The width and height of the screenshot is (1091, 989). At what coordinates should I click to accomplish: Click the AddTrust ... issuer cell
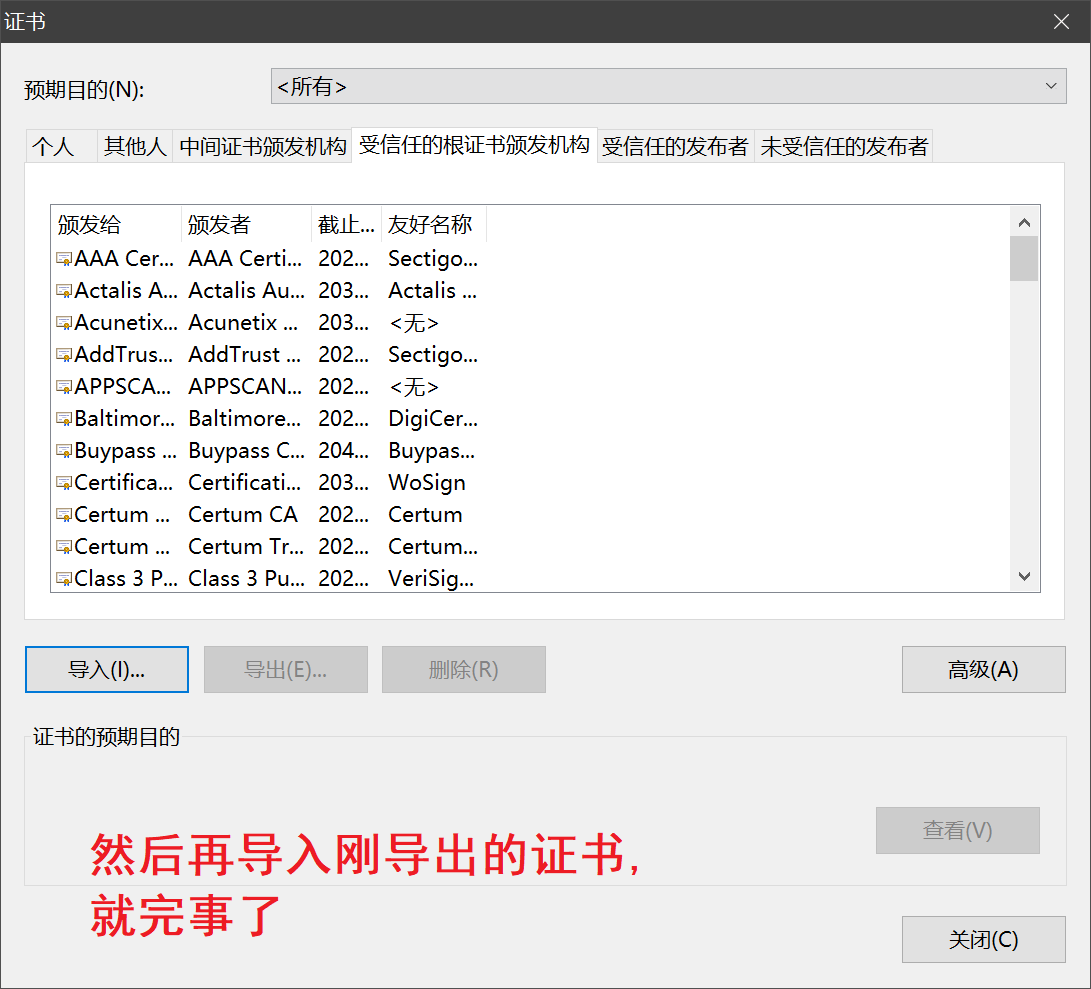(x=244, y=355)
